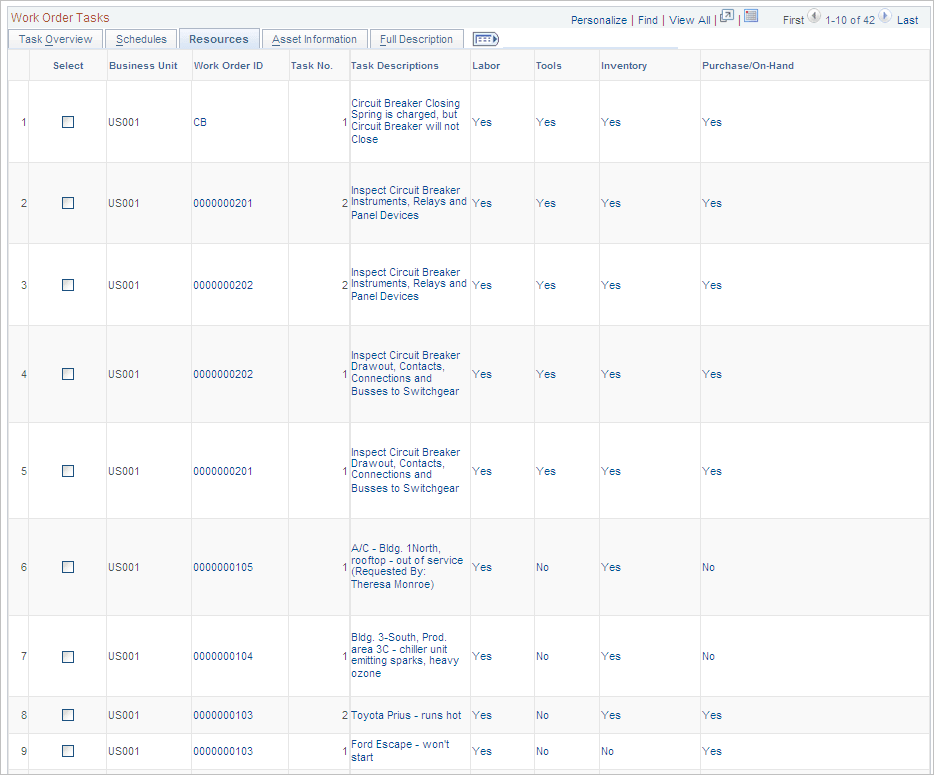
Task: Click the download to spreadsheet icon
Action: point(749,18)
